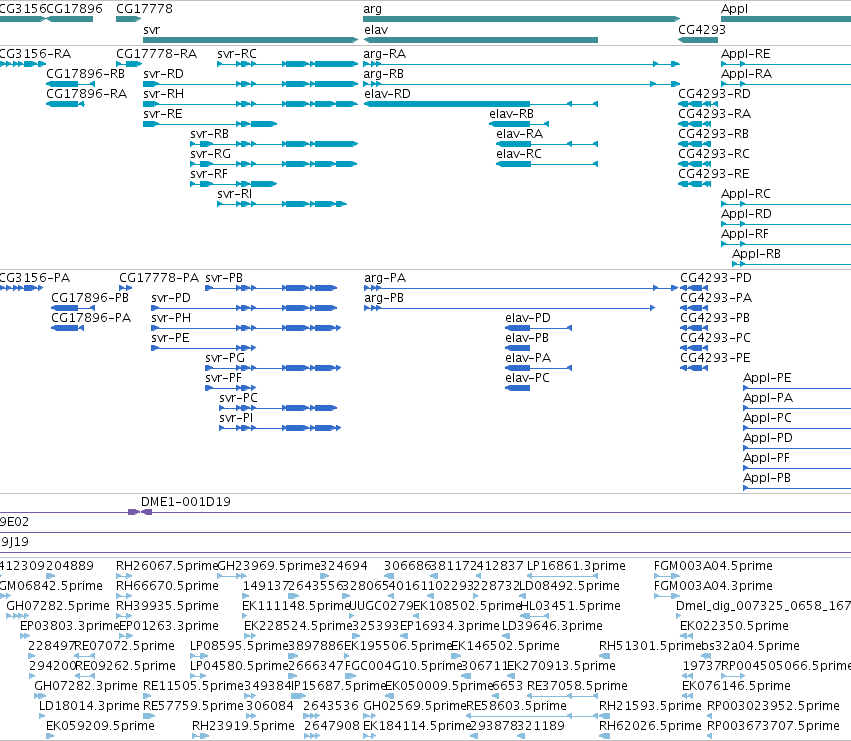Click protein arg-PA label
851x741 pixels.
pyautogui.click(x=385, y=278)
